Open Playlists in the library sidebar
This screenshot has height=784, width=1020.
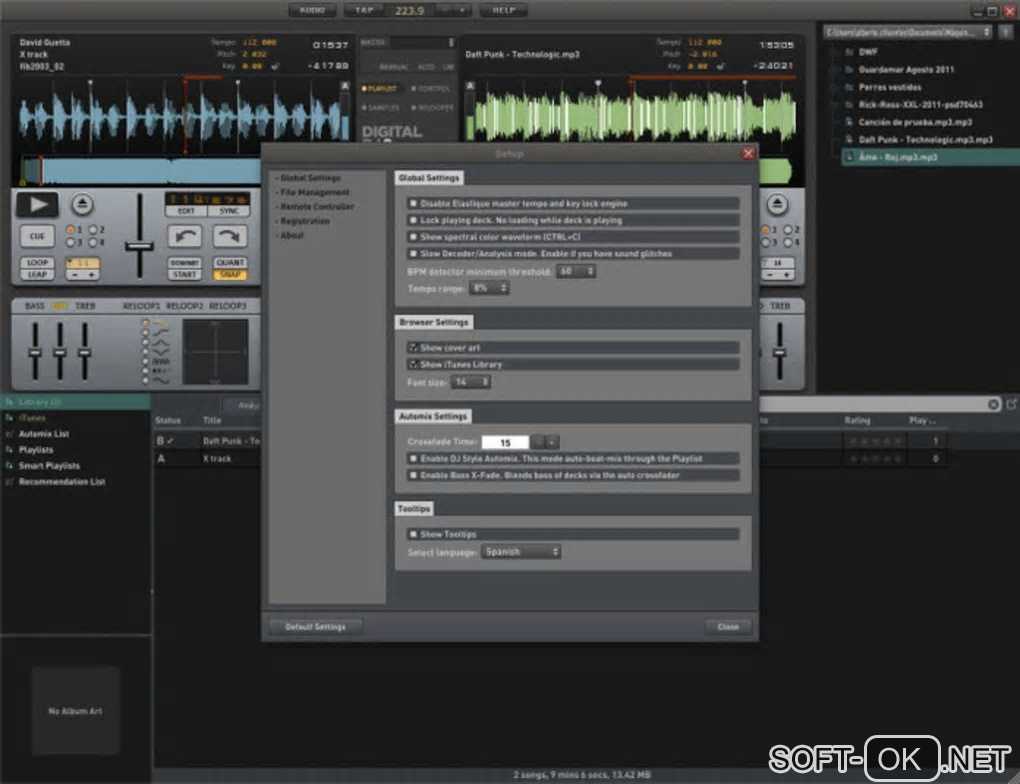click(36, 450)
